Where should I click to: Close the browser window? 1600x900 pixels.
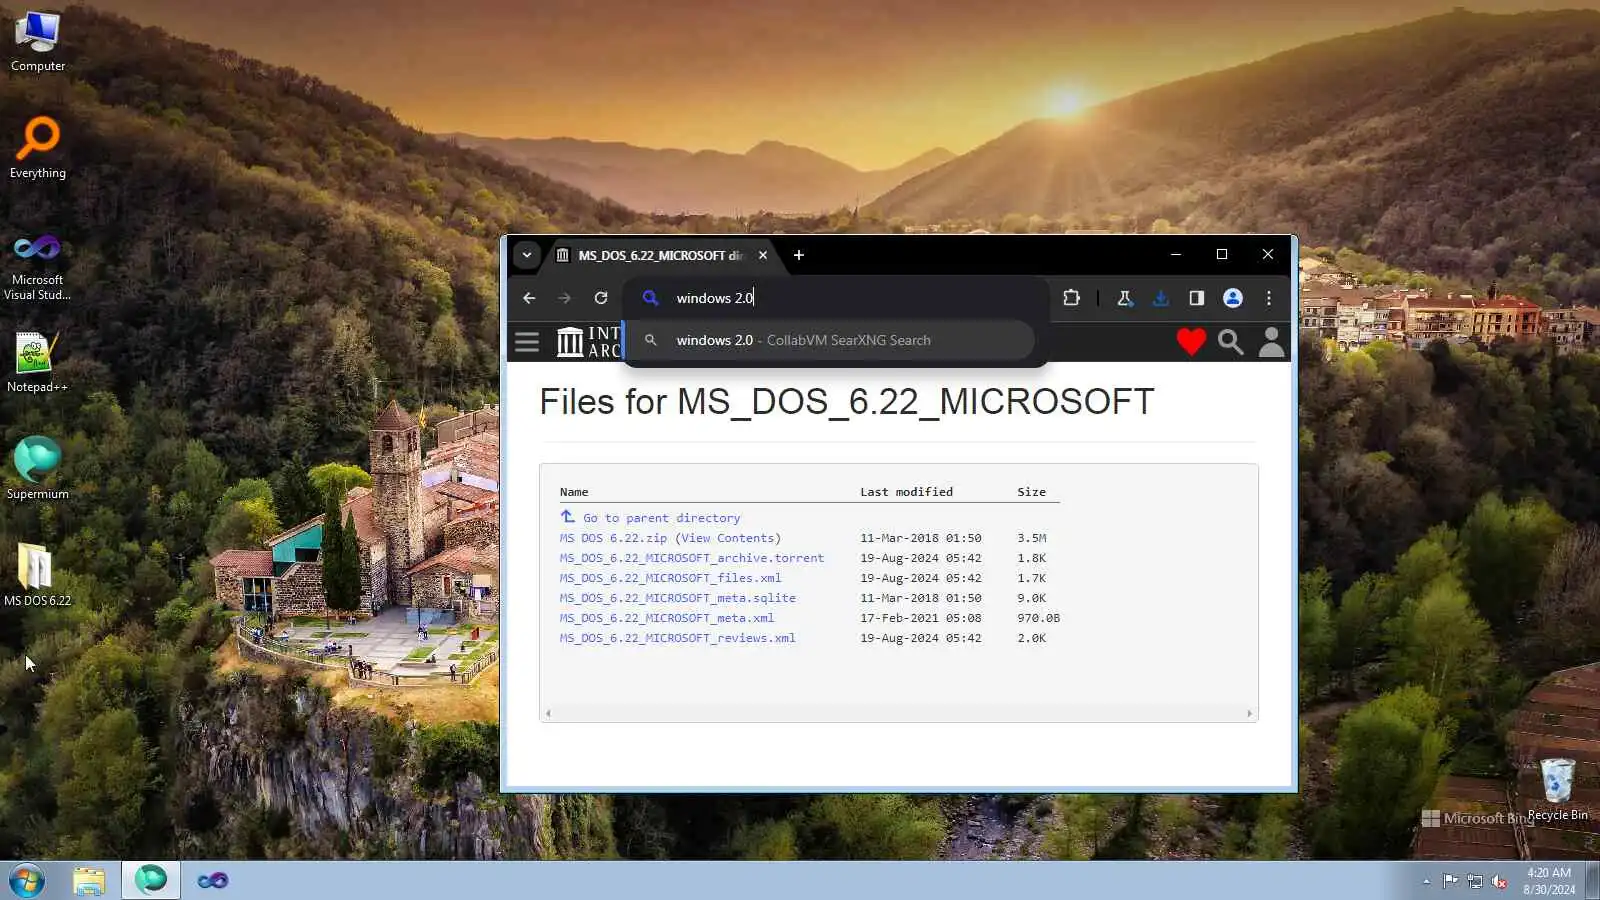point(1268,254)
